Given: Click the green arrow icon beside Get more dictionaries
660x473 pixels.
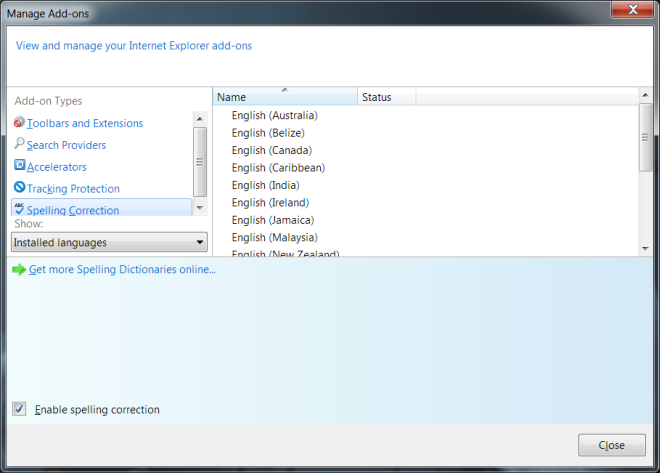Looking at the screenshot, I should click(19, 269).
